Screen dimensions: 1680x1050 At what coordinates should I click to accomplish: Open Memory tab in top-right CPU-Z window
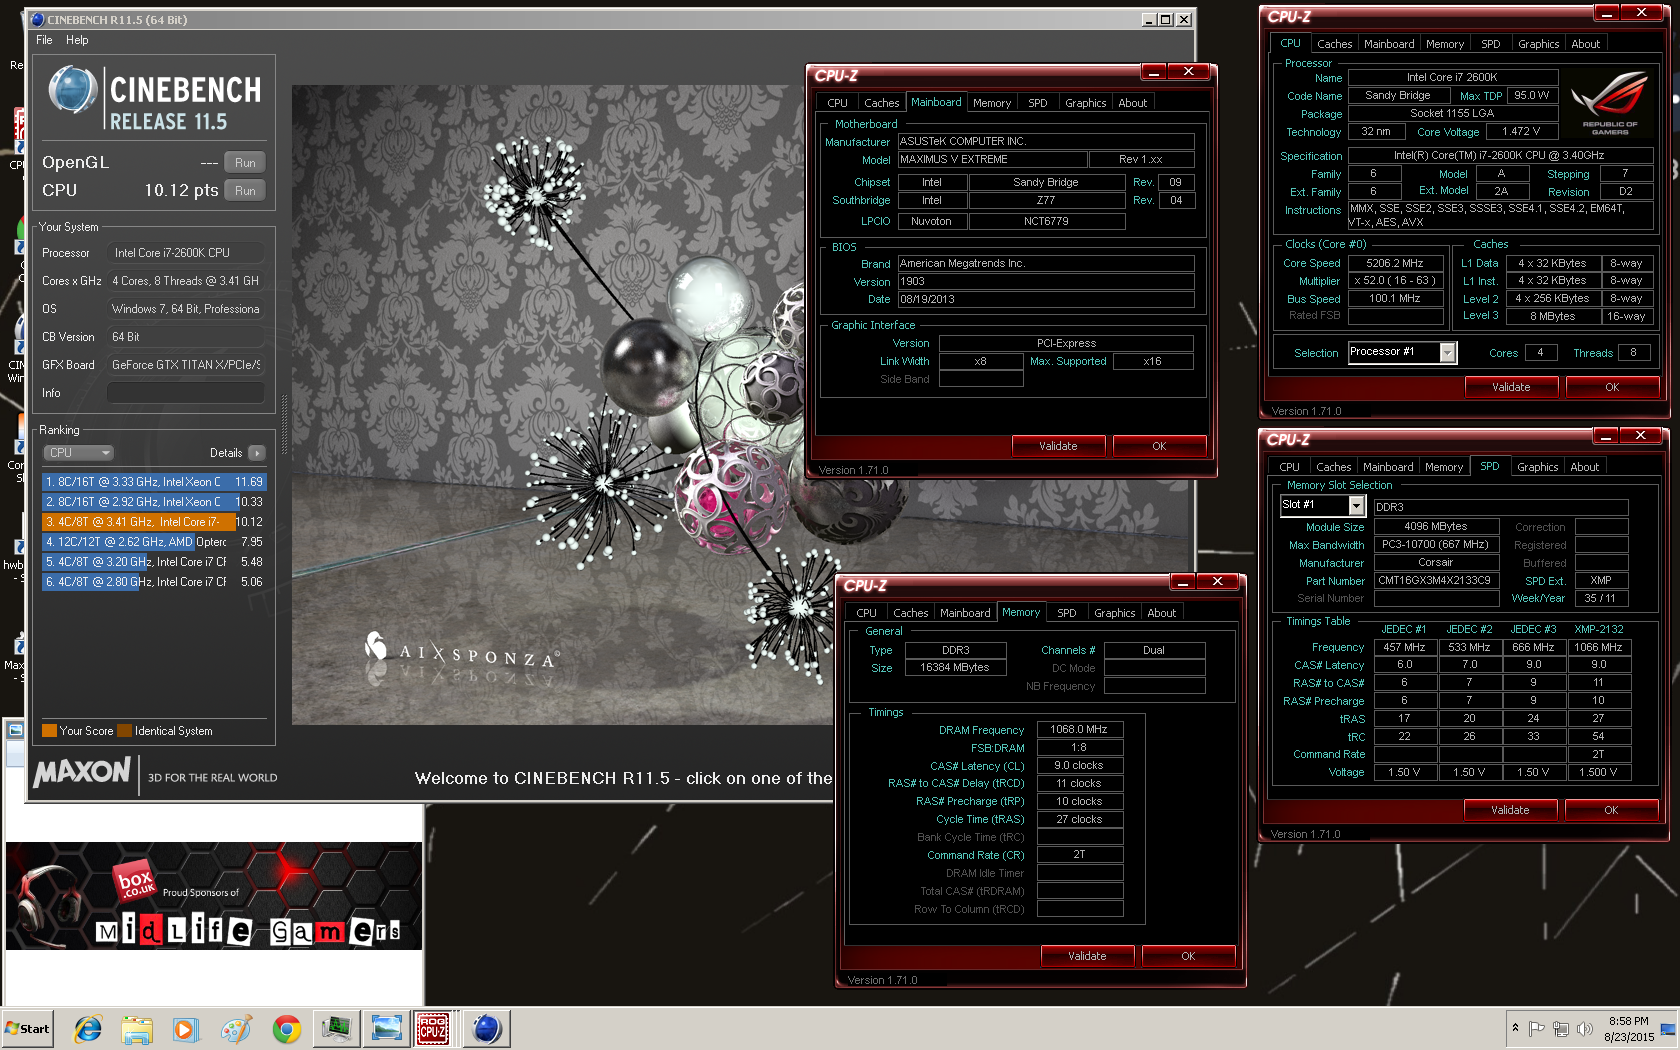click(1444, 44)
